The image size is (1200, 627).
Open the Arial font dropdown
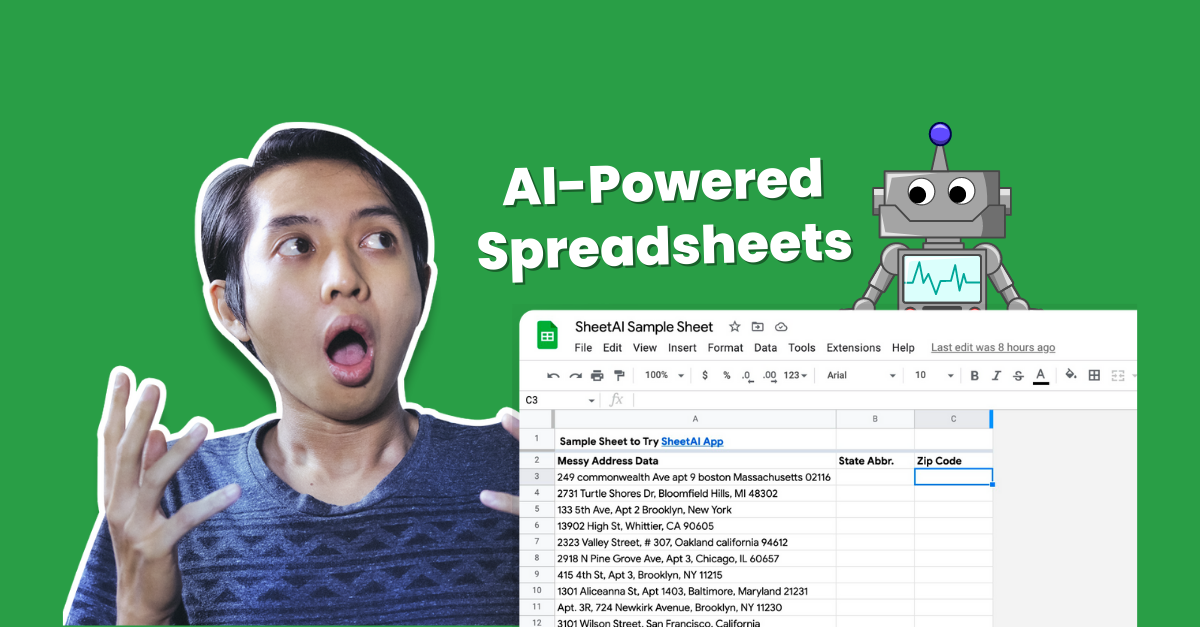point(860,376)
